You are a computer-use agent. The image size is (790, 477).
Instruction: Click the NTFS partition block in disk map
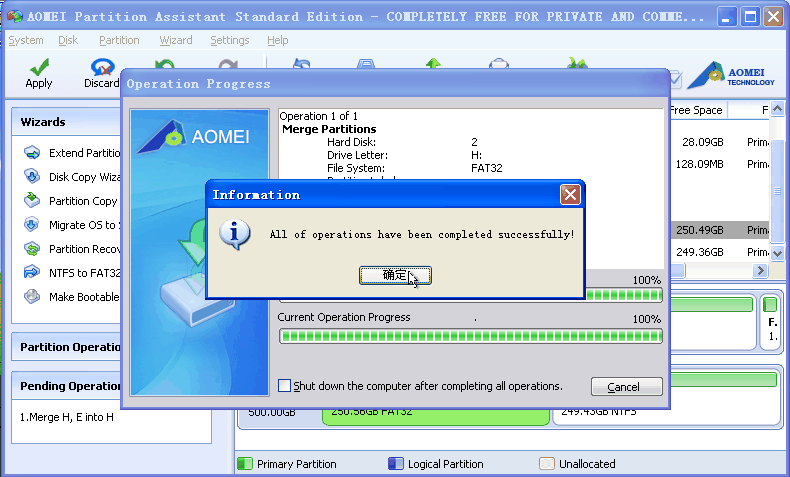click(667, 416)
